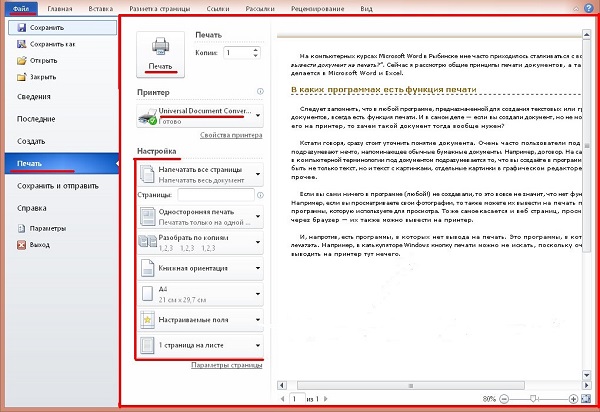600x412 pixels.
Task: Click the Страницы page range input field
Action: [215, 193]
